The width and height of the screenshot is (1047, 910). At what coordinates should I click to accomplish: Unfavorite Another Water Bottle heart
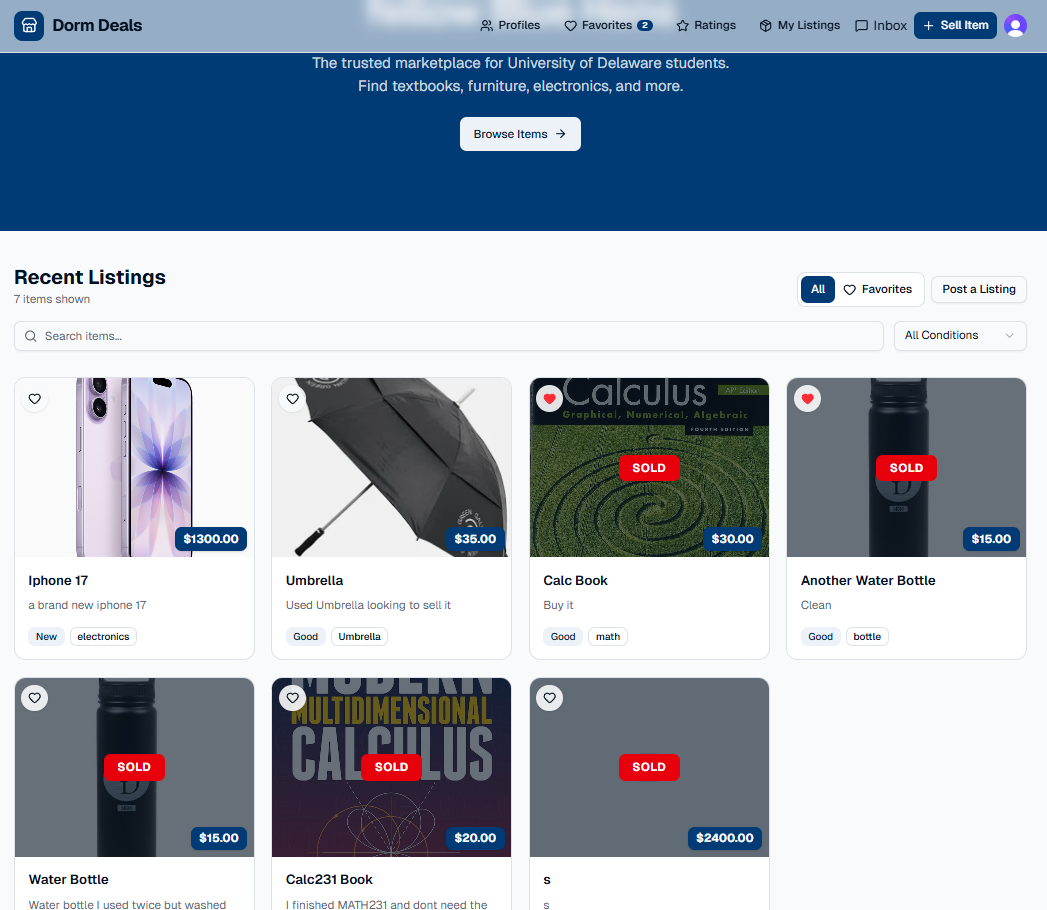807,399
